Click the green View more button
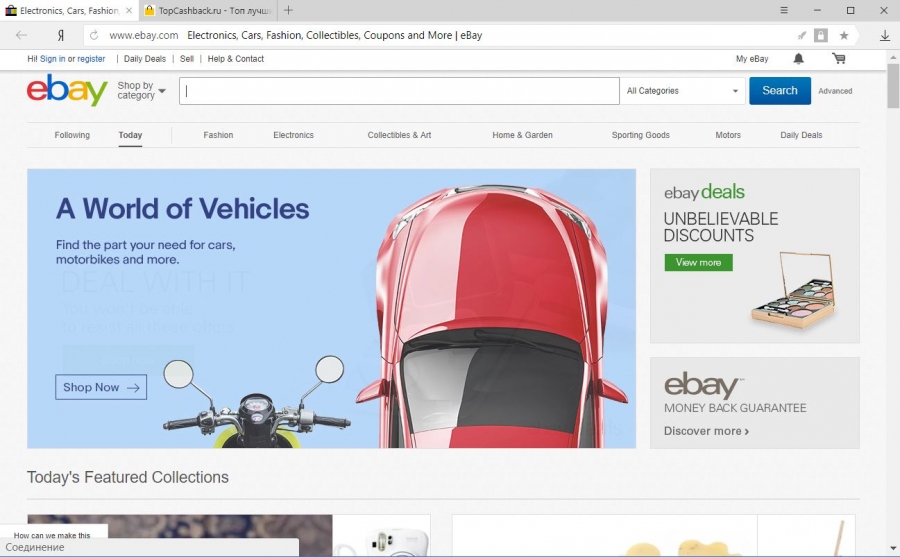900x557 pixels. (699, 262)
